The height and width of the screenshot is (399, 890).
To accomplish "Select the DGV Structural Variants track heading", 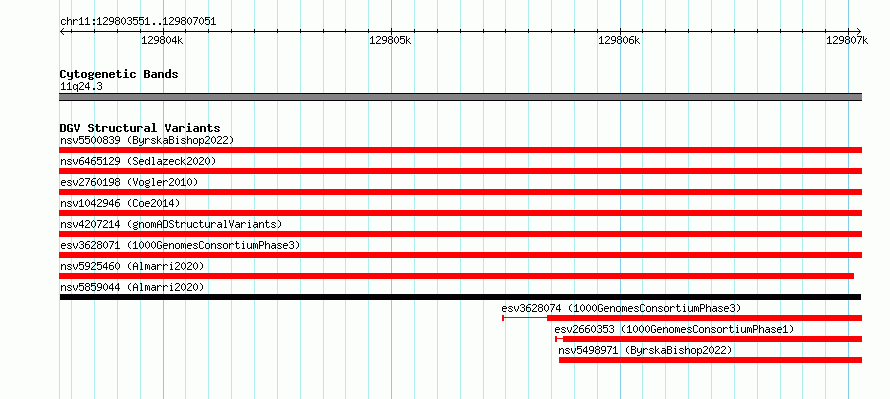I will click(140, 128).
